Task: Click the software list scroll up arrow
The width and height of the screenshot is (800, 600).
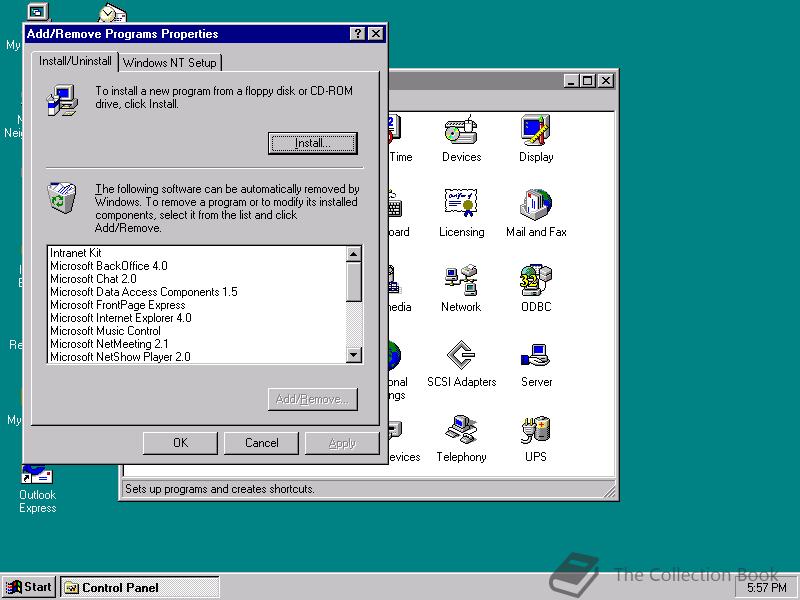Action: click(354, 254)
